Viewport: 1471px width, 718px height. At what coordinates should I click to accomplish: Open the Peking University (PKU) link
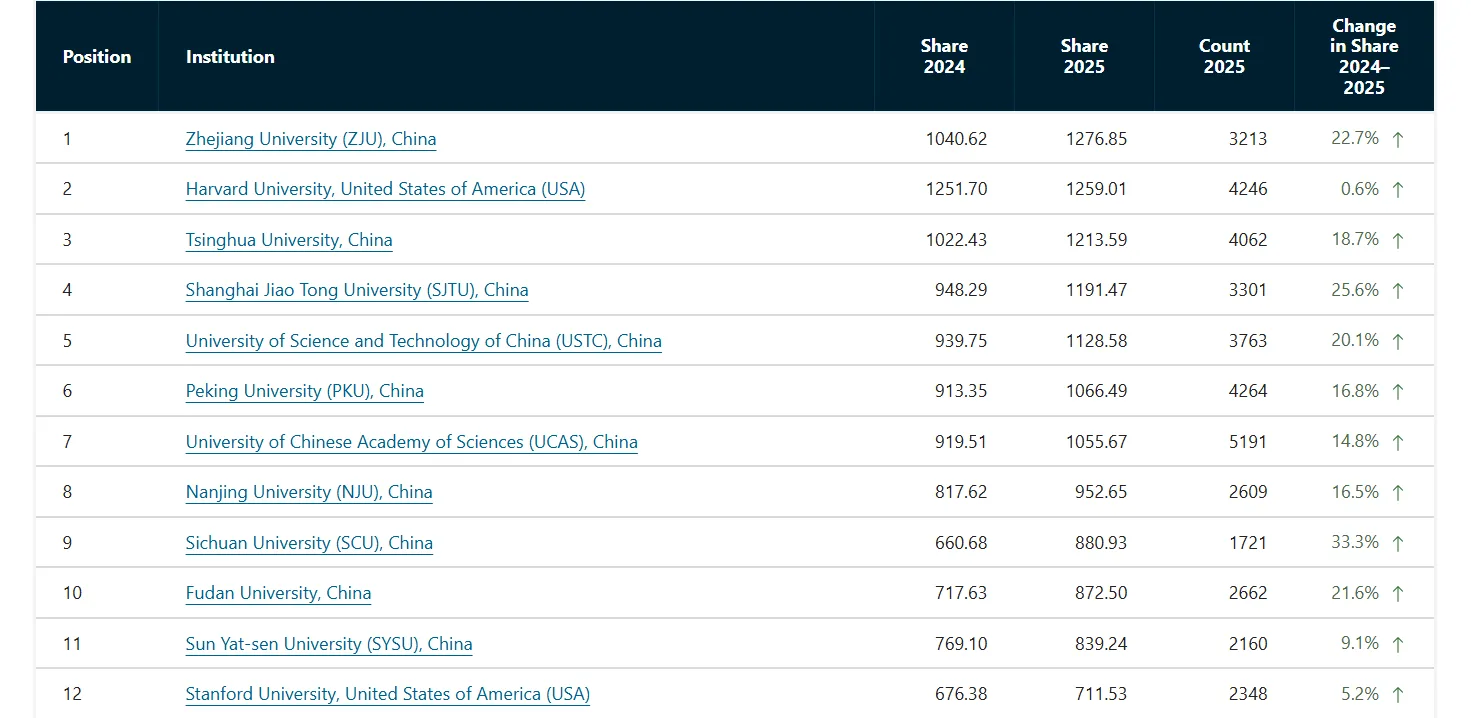pos(305,391)
